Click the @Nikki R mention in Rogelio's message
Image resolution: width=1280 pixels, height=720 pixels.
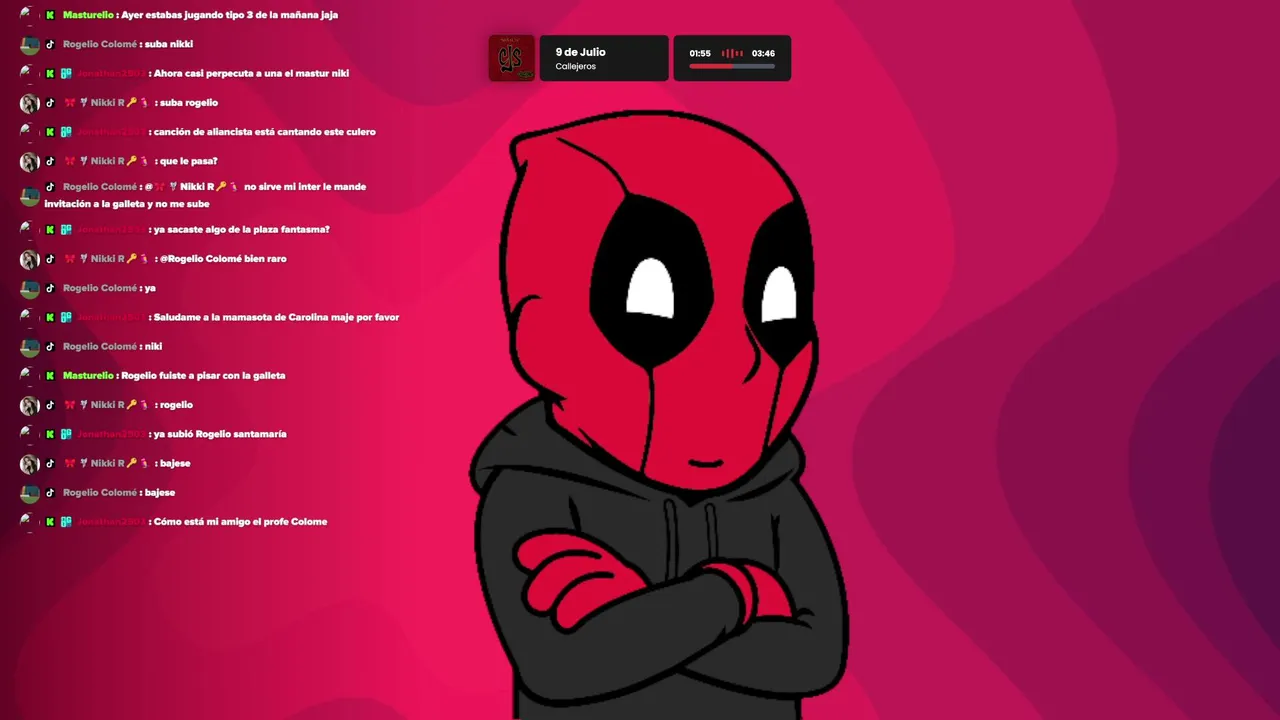[x=191, y=186]
